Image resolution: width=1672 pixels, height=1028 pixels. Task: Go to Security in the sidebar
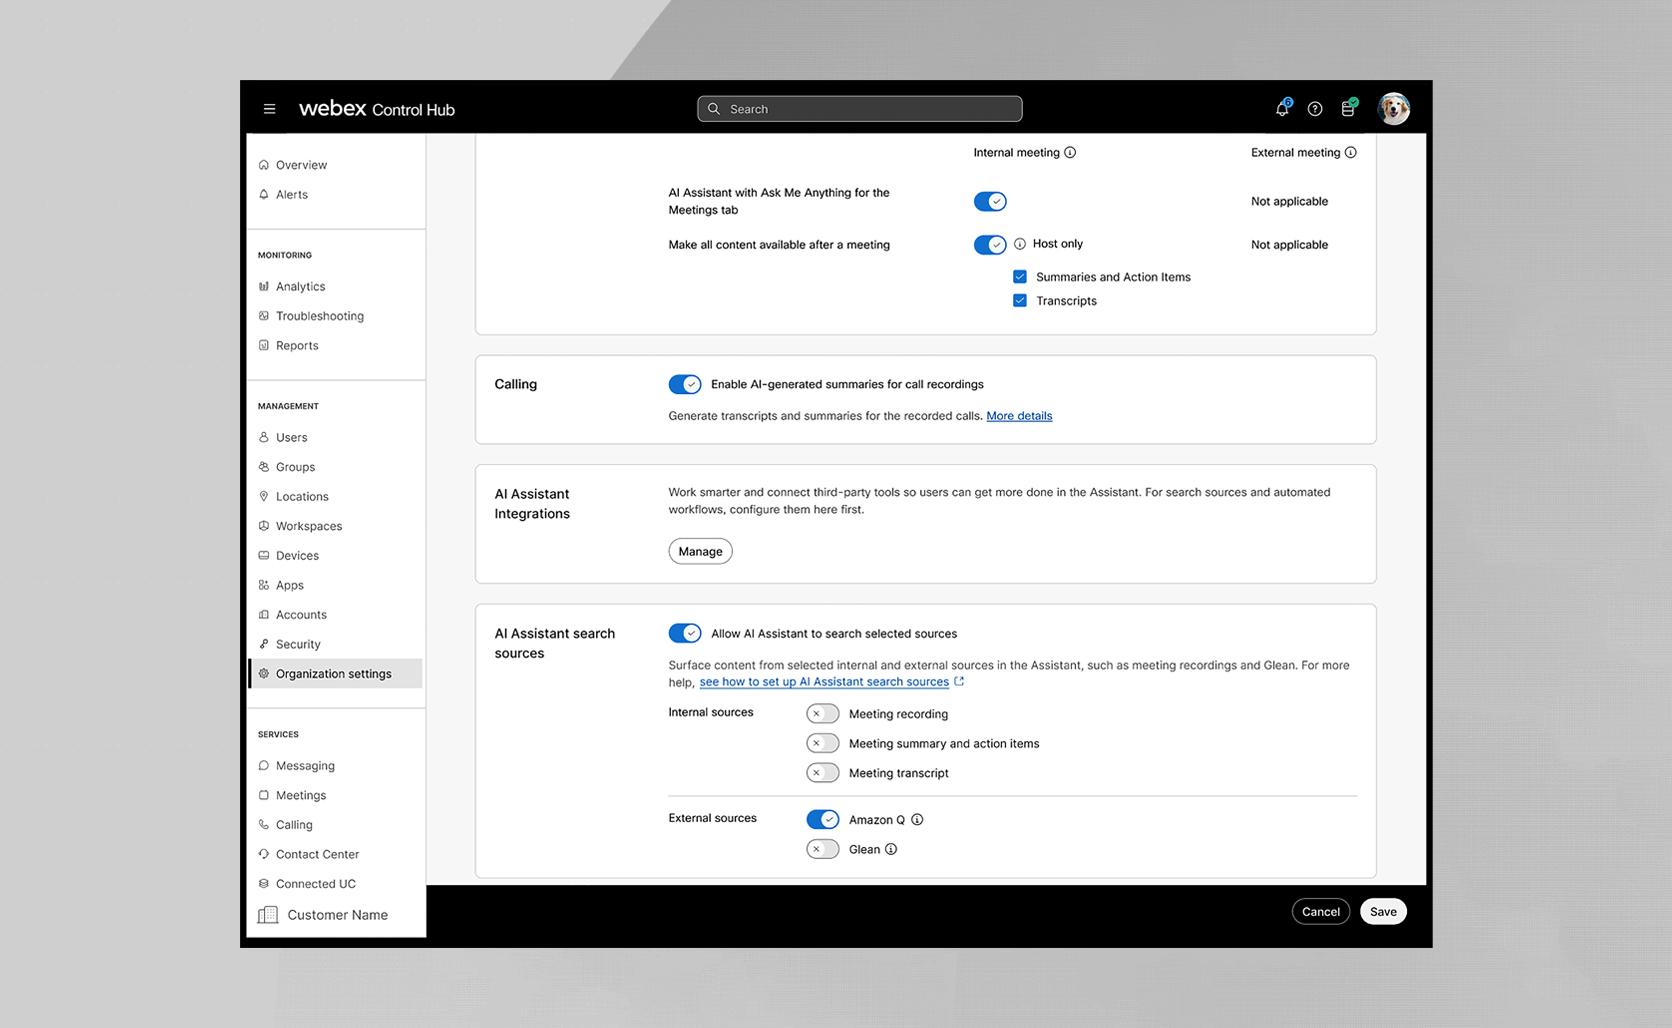click(298, 645)
